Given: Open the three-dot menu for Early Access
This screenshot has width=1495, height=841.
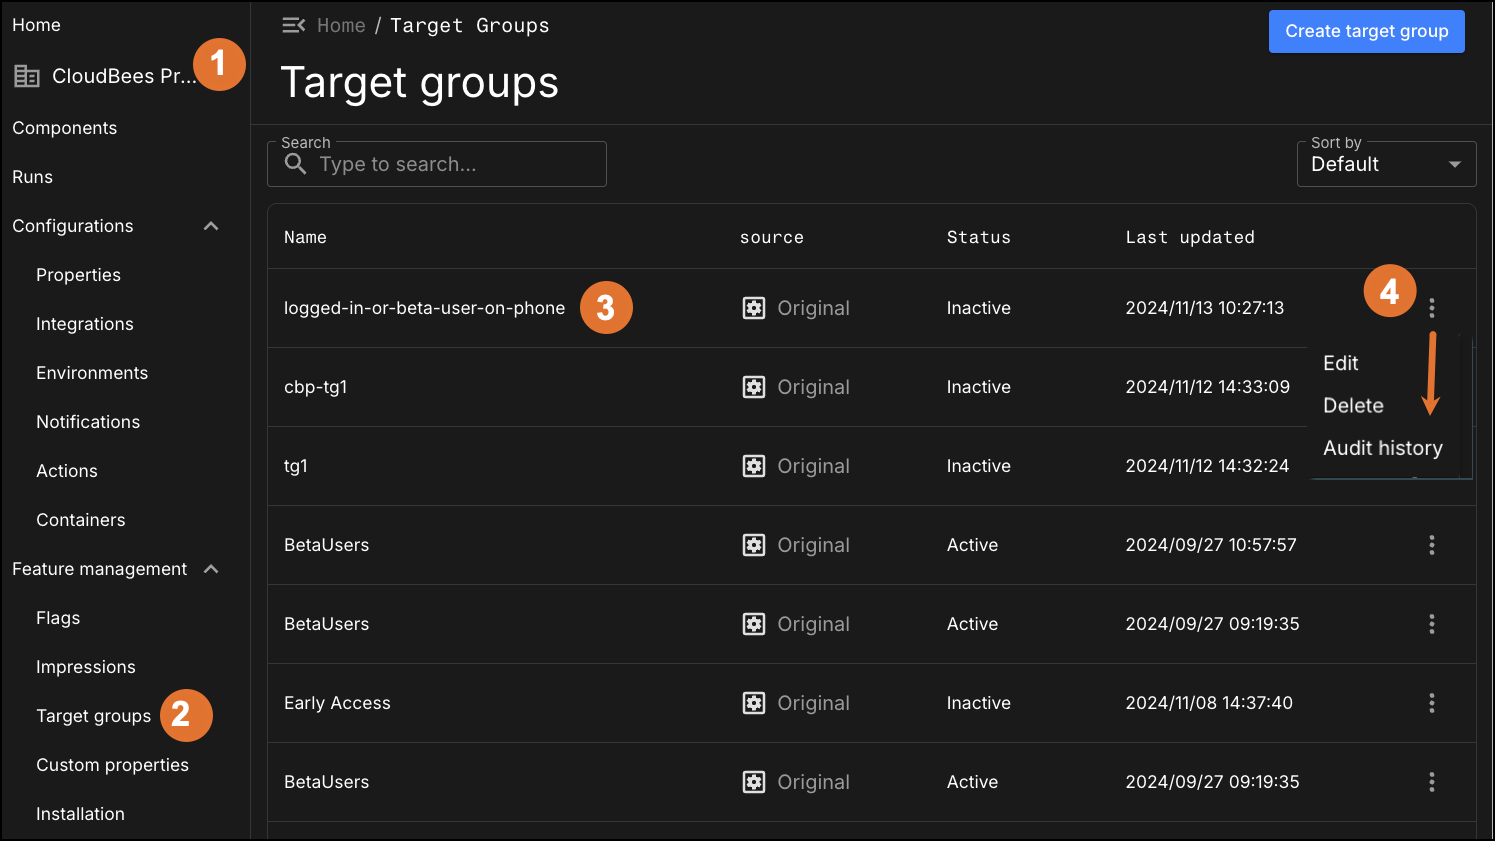Looking at the screenshot, I should 1432,703.
